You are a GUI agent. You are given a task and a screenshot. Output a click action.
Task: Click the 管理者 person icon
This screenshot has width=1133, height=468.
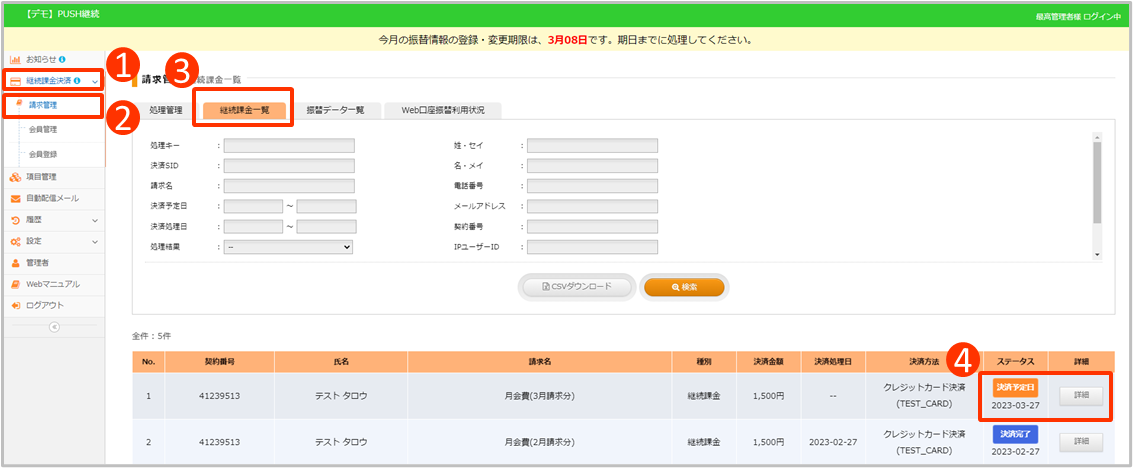click(15, 263)
